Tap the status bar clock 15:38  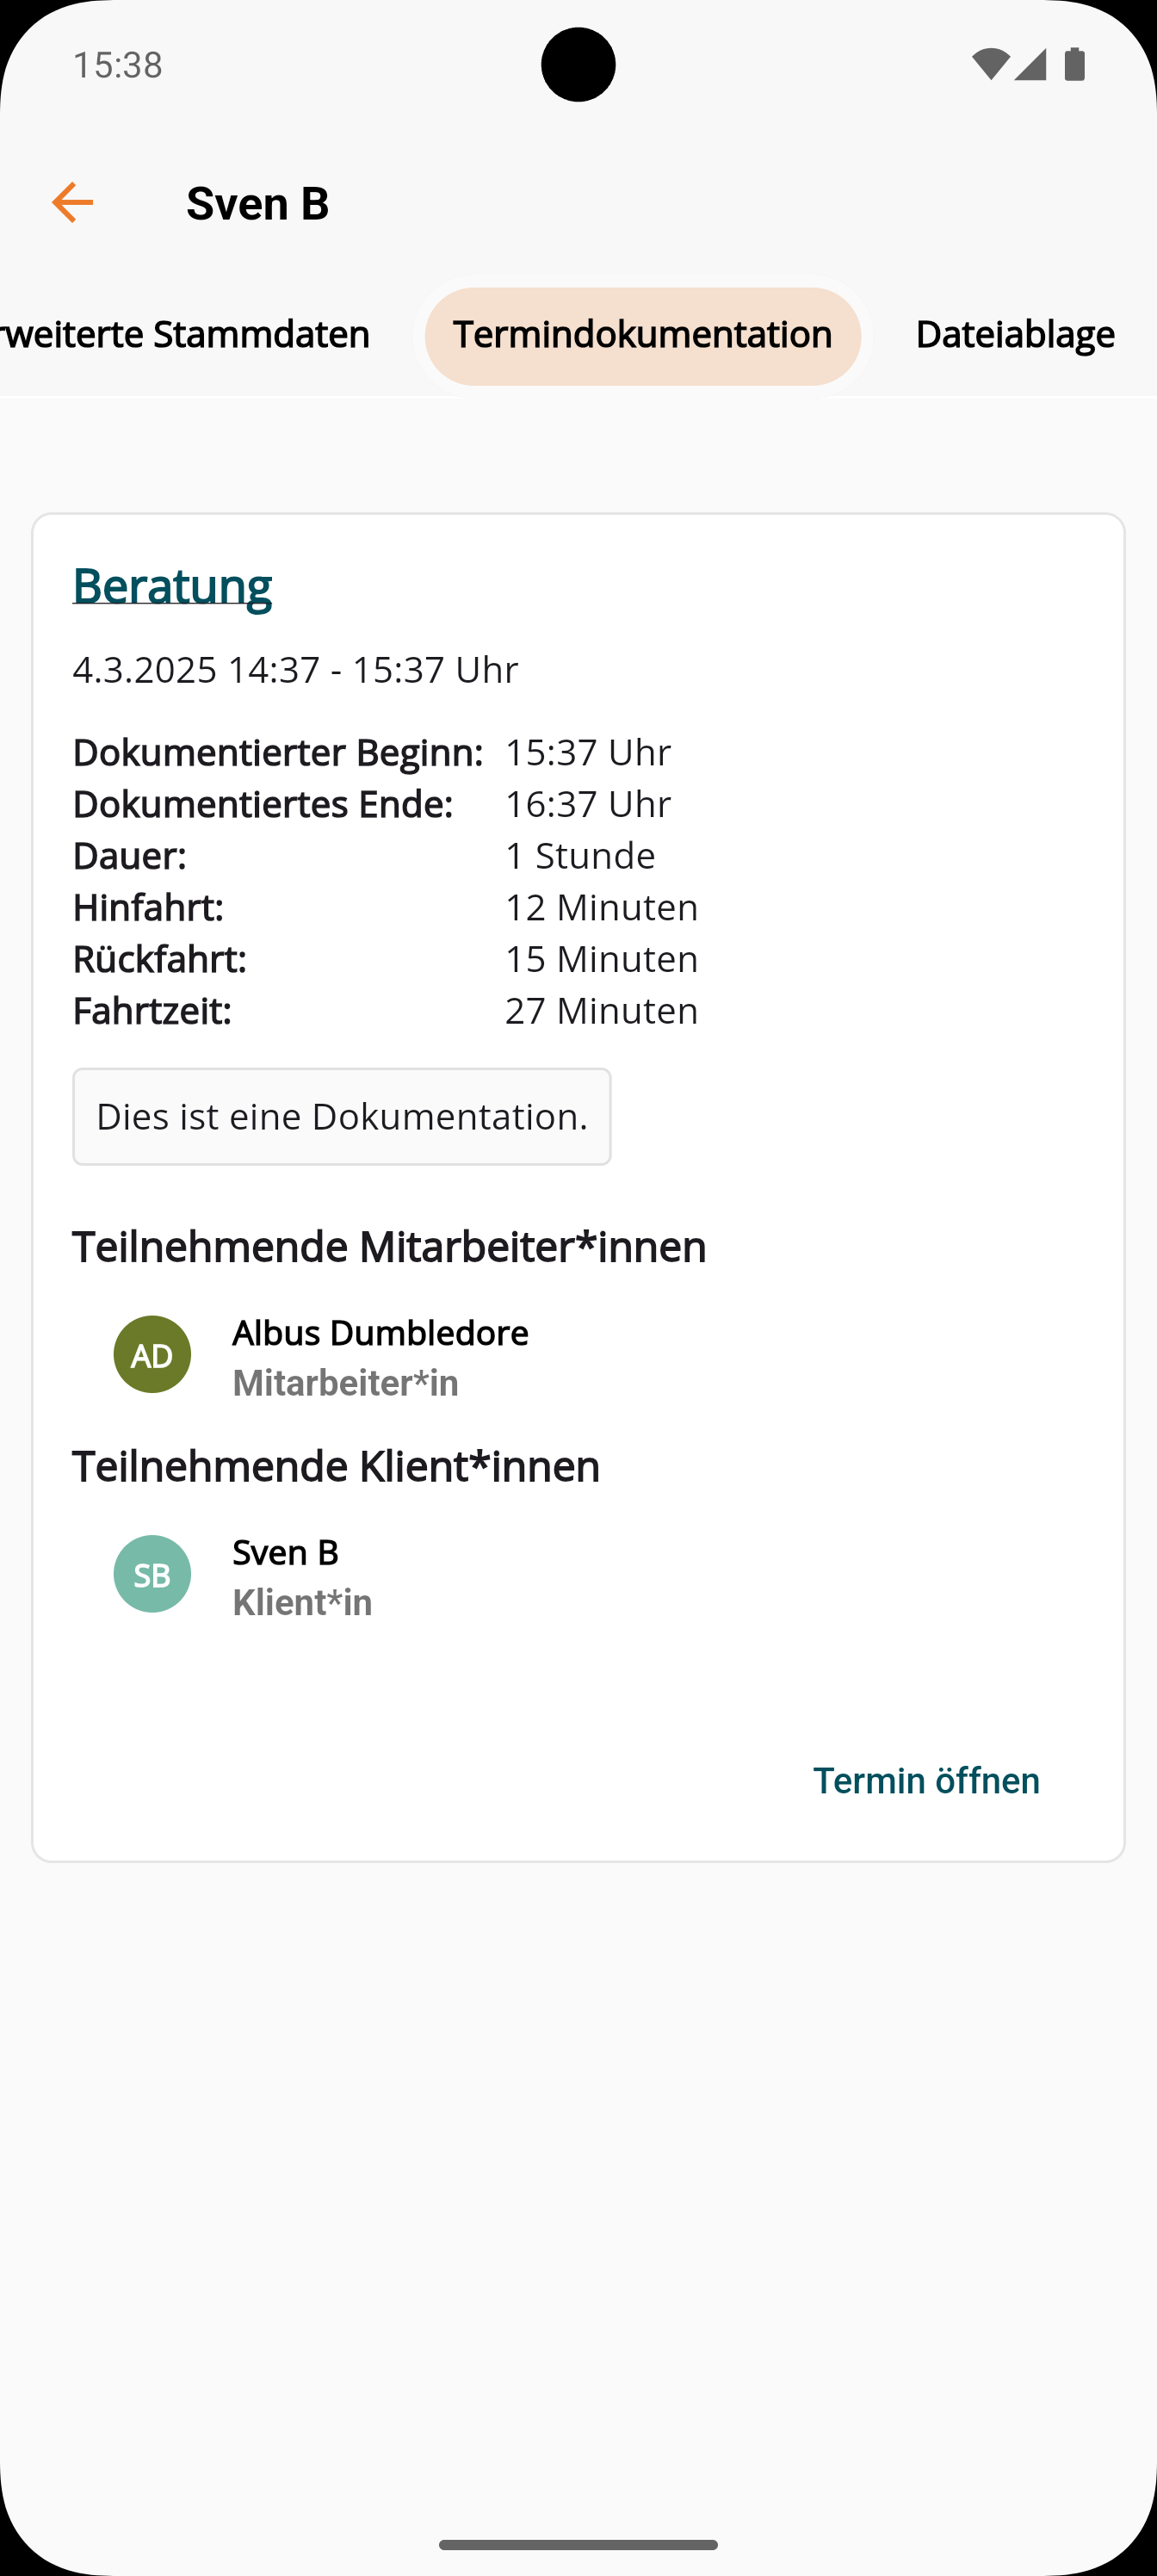pos(118,65)
